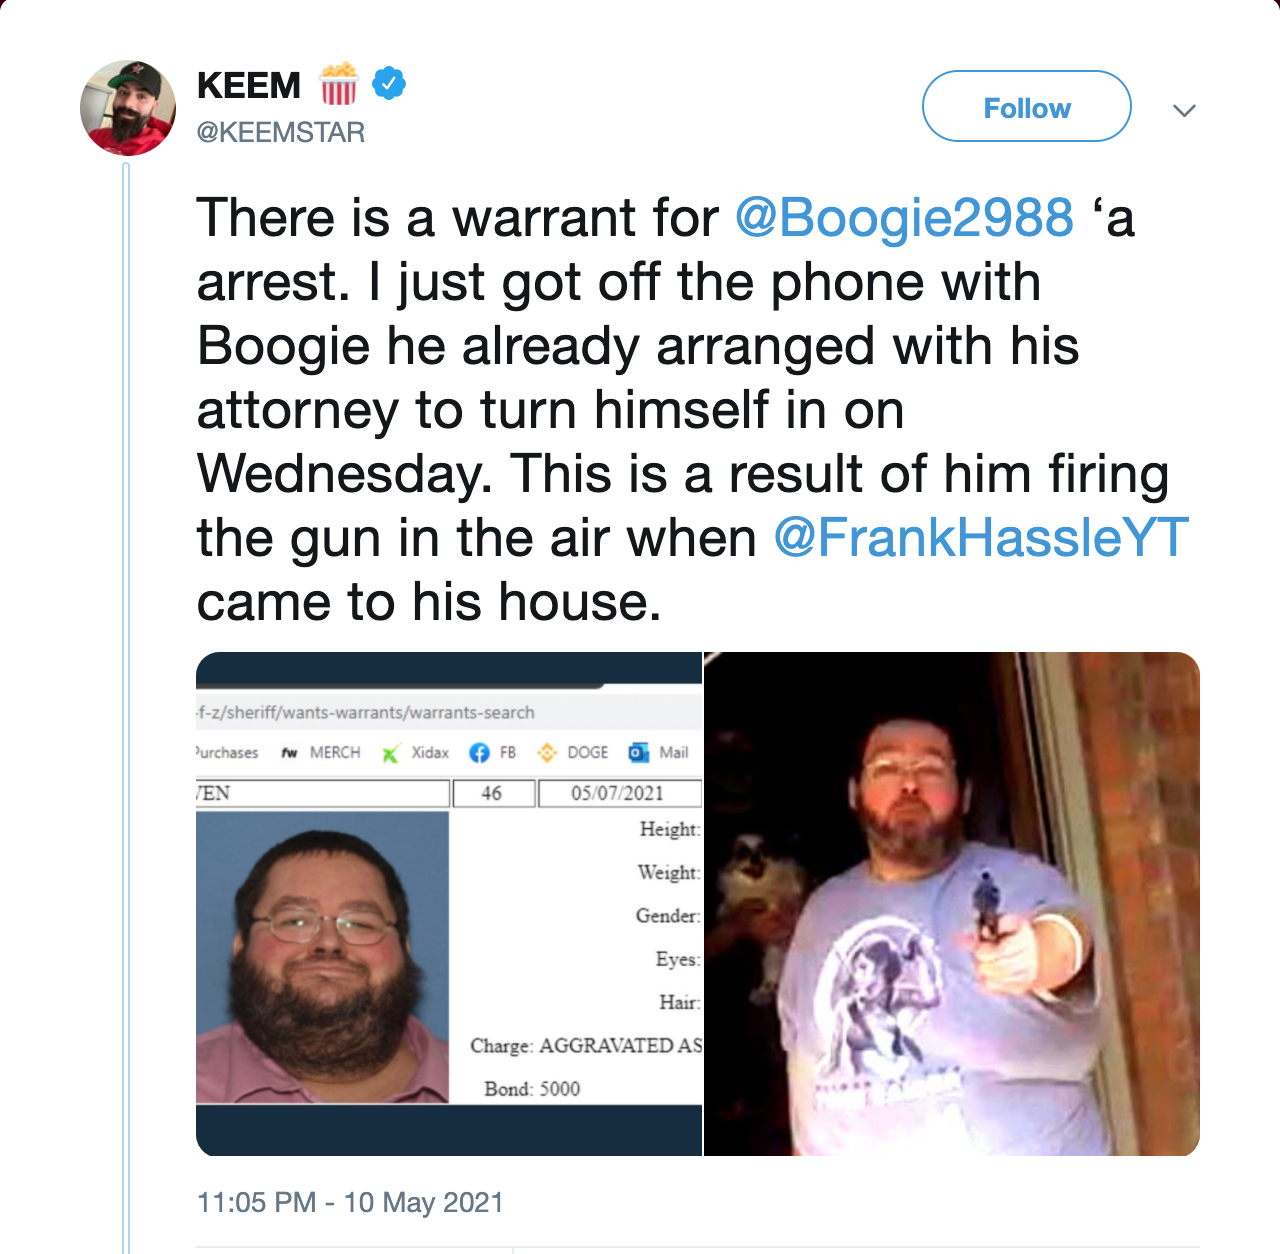Open the tweet options chevron menu
The width and height of the screenshot is (1280, 1254).
click(x=1184, y=110)
